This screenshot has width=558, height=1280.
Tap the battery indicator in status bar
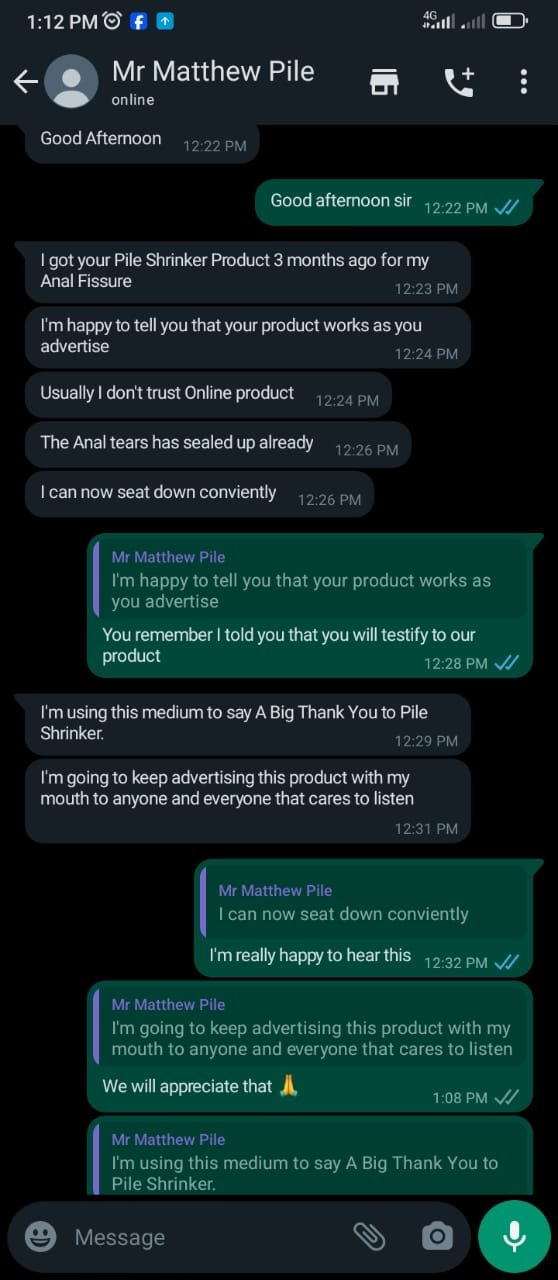(x=510, y=20)
